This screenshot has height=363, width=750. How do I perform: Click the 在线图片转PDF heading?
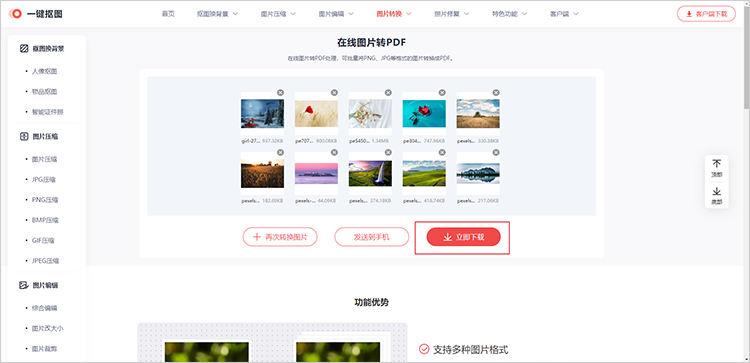[371, 42]
